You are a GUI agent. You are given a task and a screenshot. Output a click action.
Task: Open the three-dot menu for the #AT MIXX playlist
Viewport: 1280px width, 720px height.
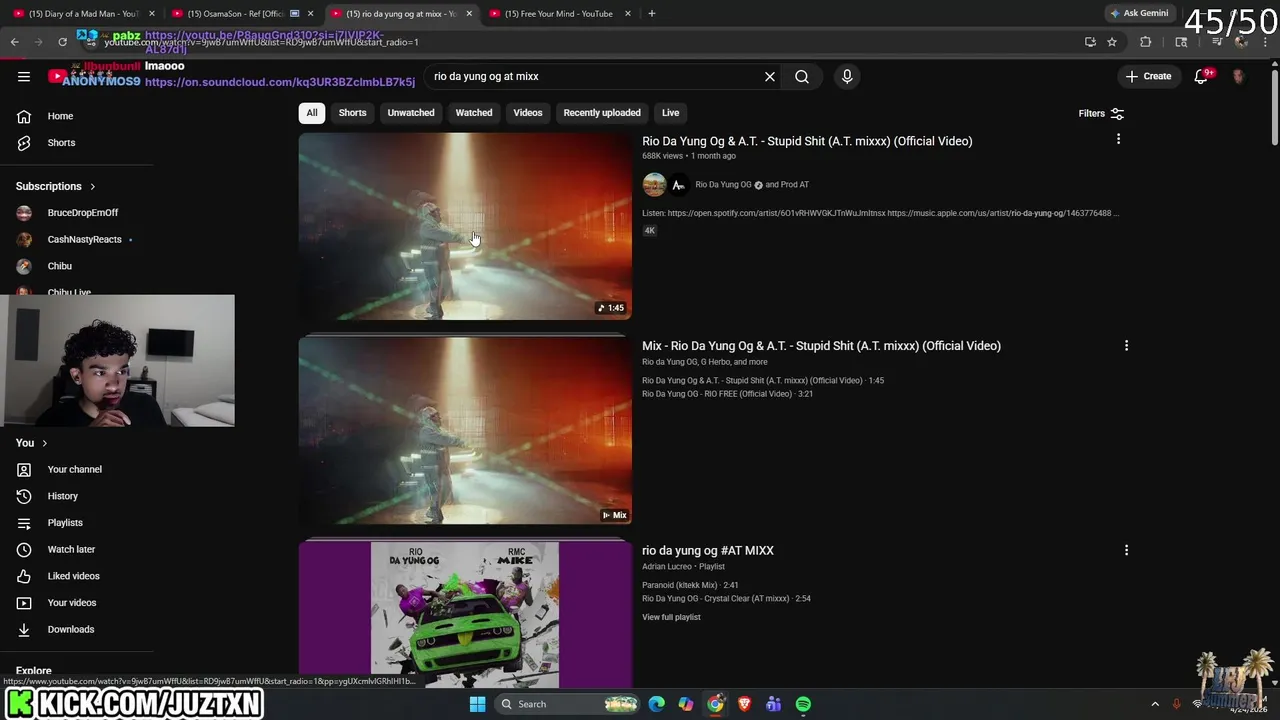(x=1126, y=550)
